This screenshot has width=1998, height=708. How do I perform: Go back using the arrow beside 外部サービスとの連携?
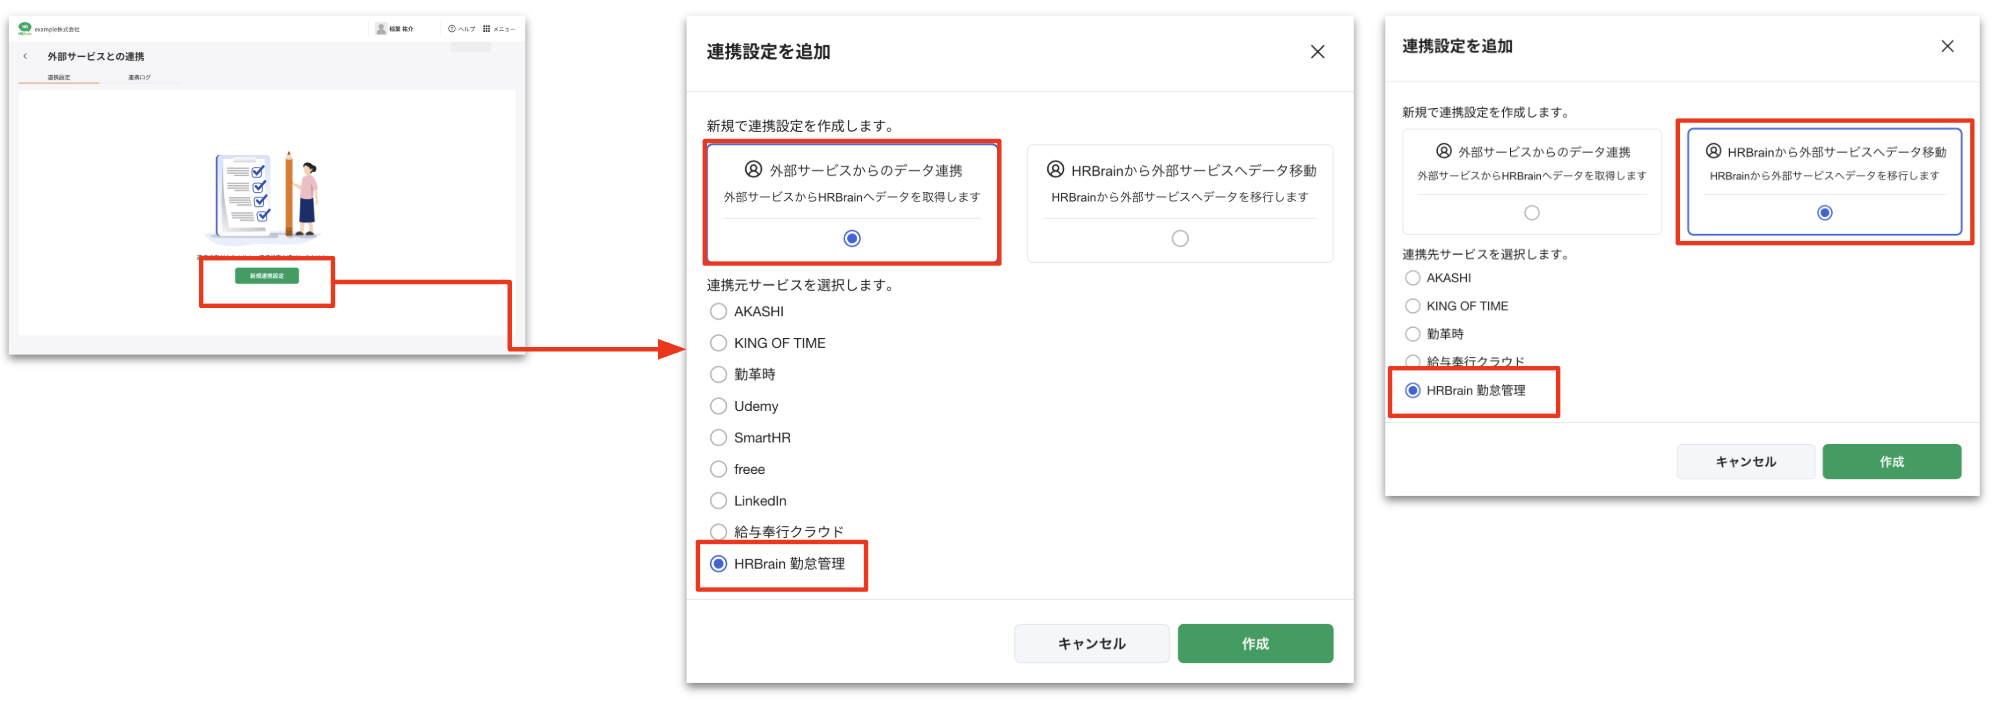click(26, 57)
